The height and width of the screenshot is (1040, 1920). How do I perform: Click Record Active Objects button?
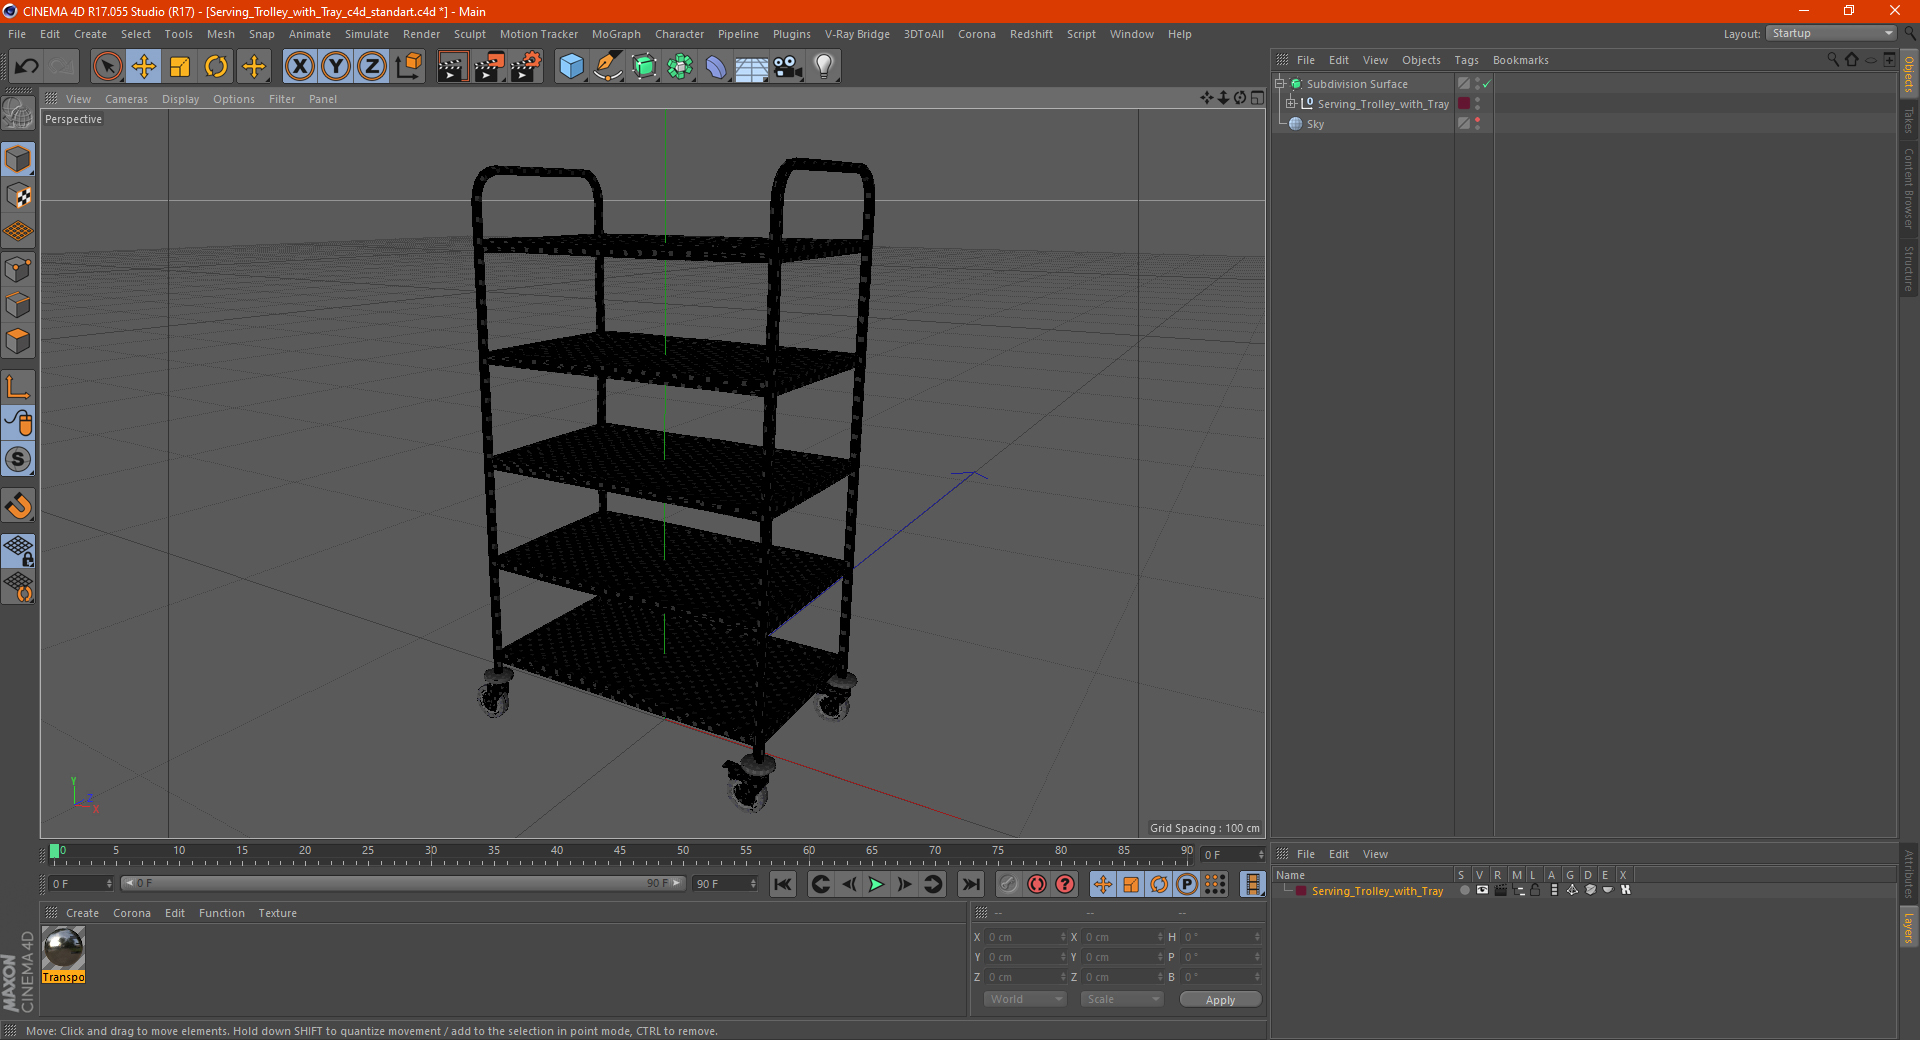coord(1009,884)
